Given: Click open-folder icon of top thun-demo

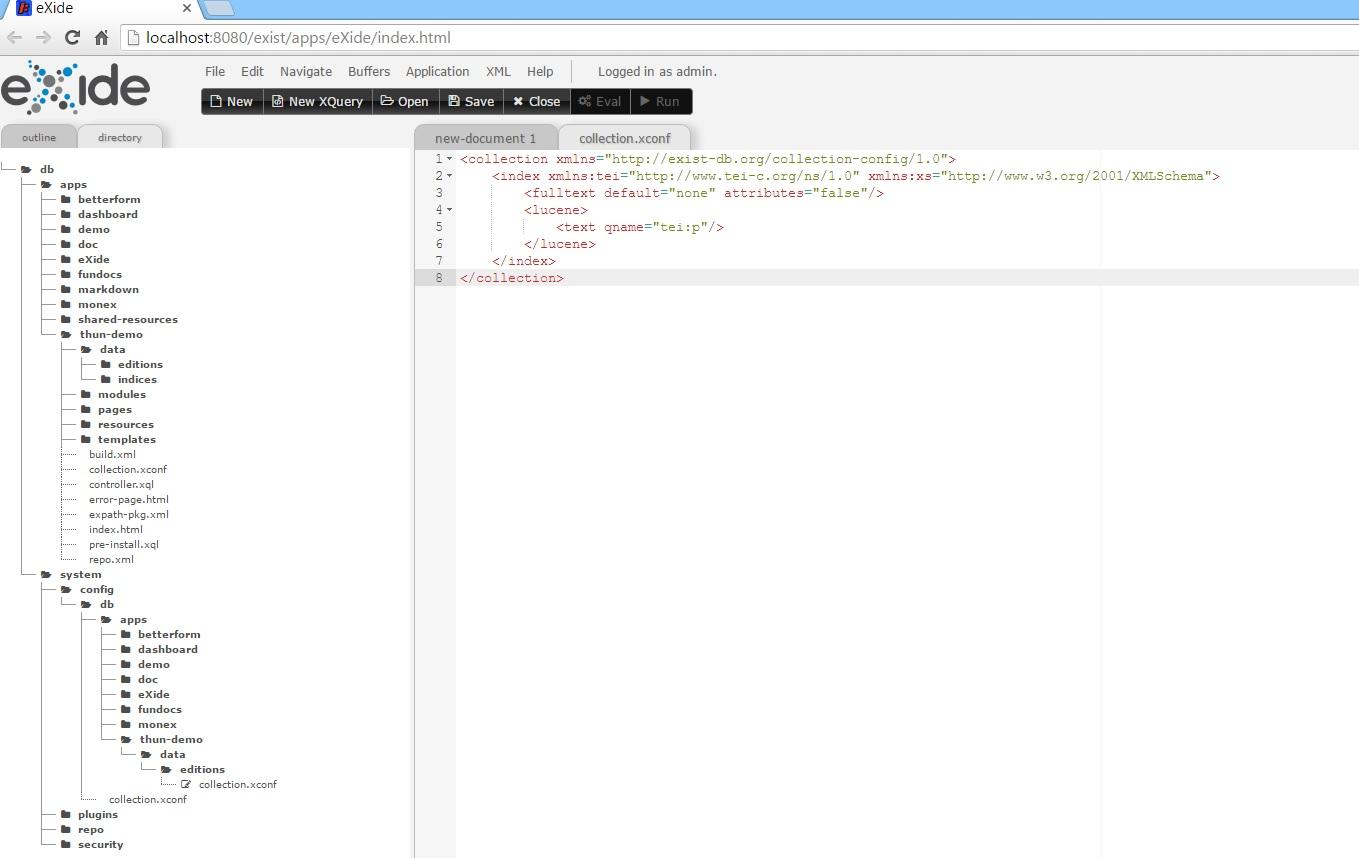Looking at the screenshot, I should click(66, 334).
